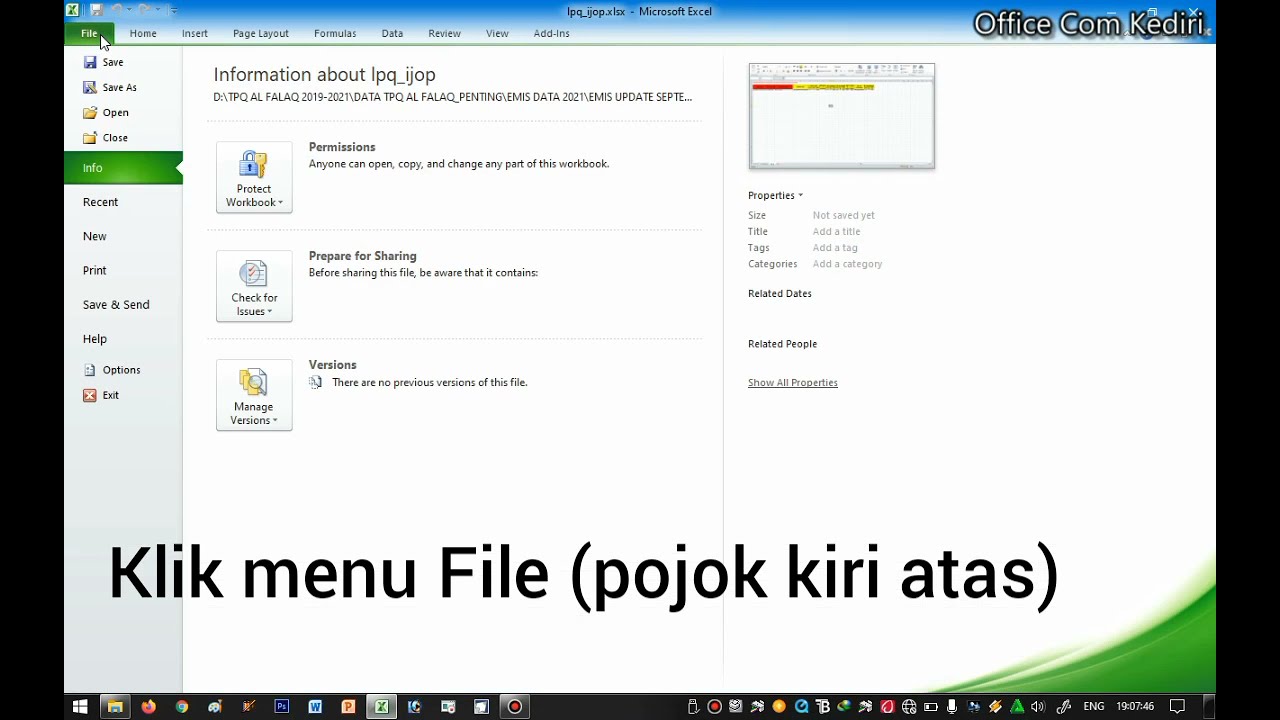Select Info in Backstage sidebar

124,168
